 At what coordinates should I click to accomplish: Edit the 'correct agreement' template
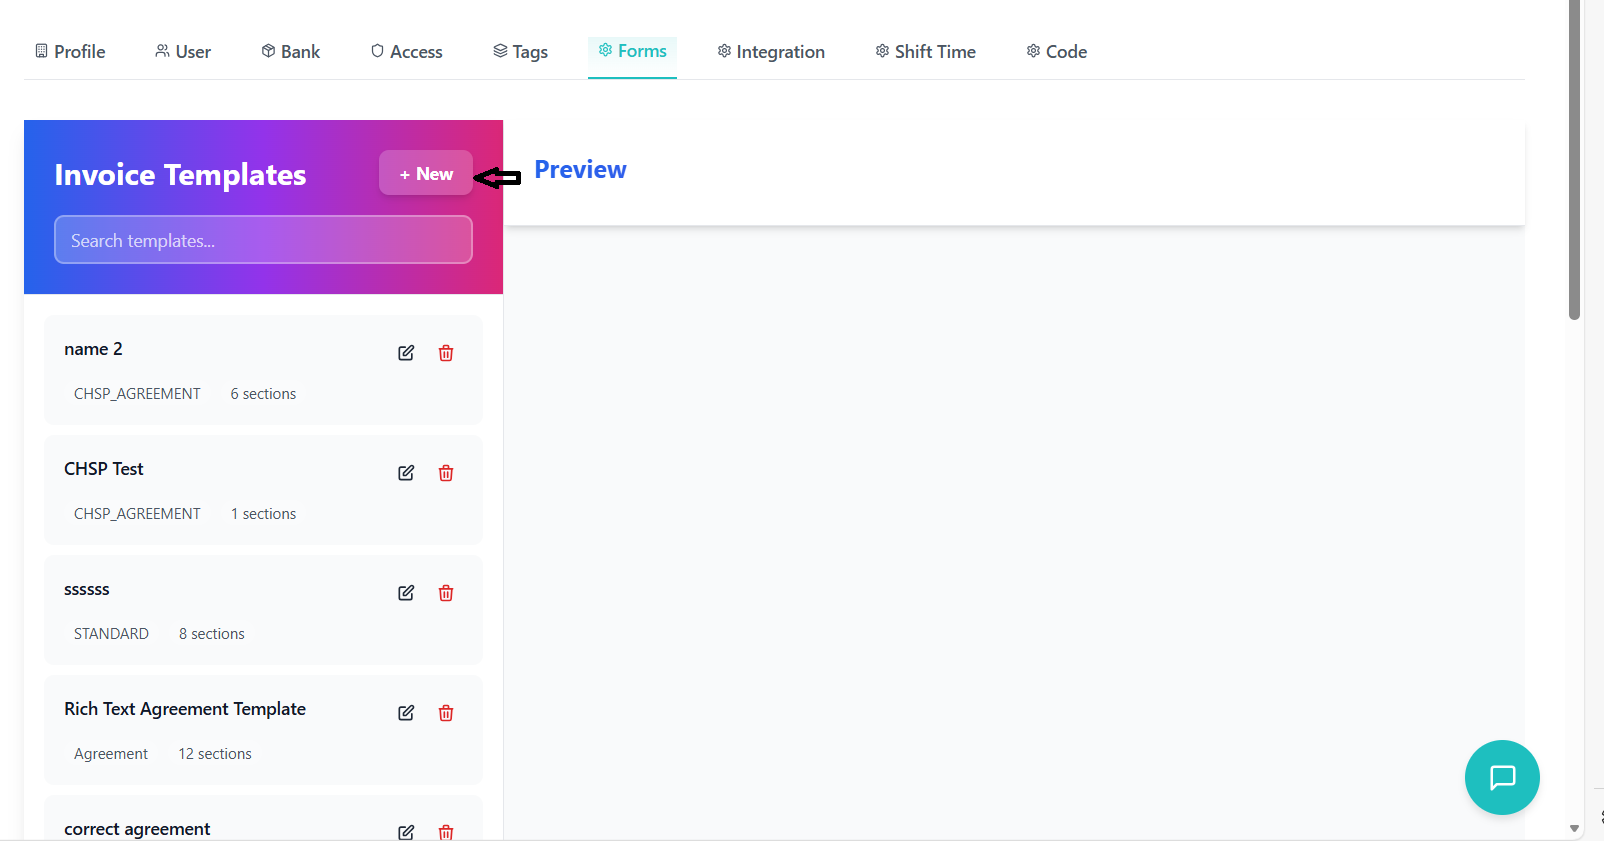[406, 832]
